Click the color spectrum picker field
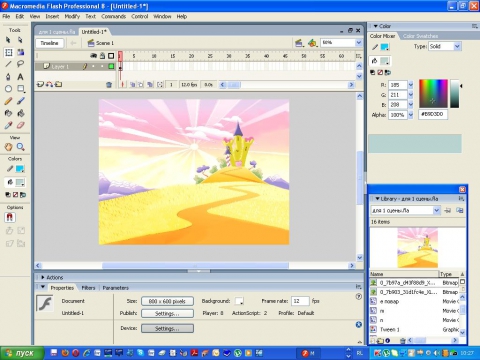480x360 pixels. tap(433, 94)
